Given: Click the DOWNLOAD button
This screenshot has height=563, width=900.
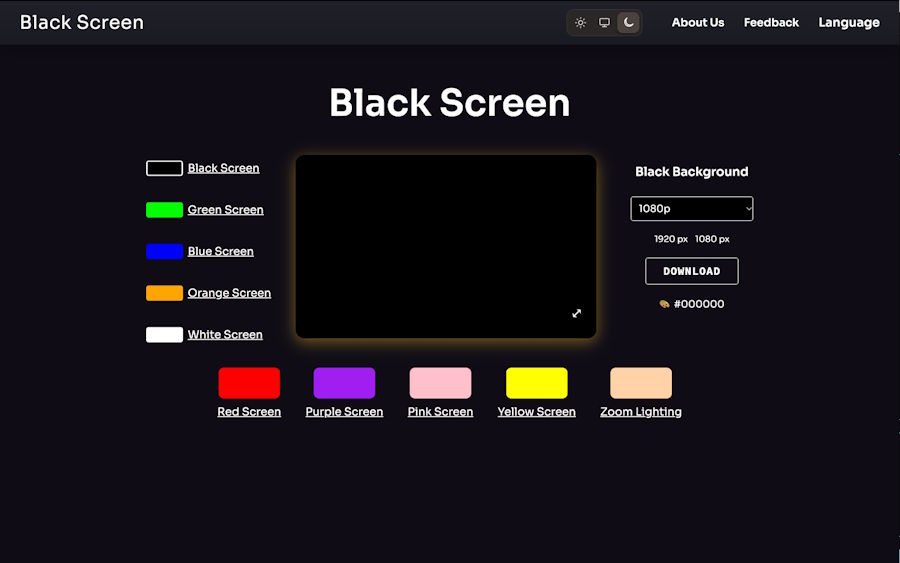Looking at the screenshot, I should click(692, 271).
